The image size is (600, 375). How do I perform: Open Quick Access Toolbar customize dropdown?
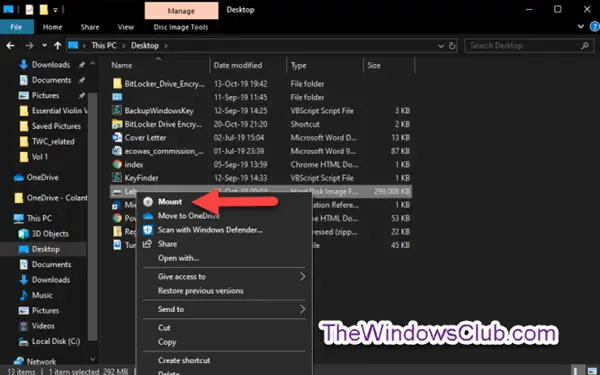tap(55, 10)
